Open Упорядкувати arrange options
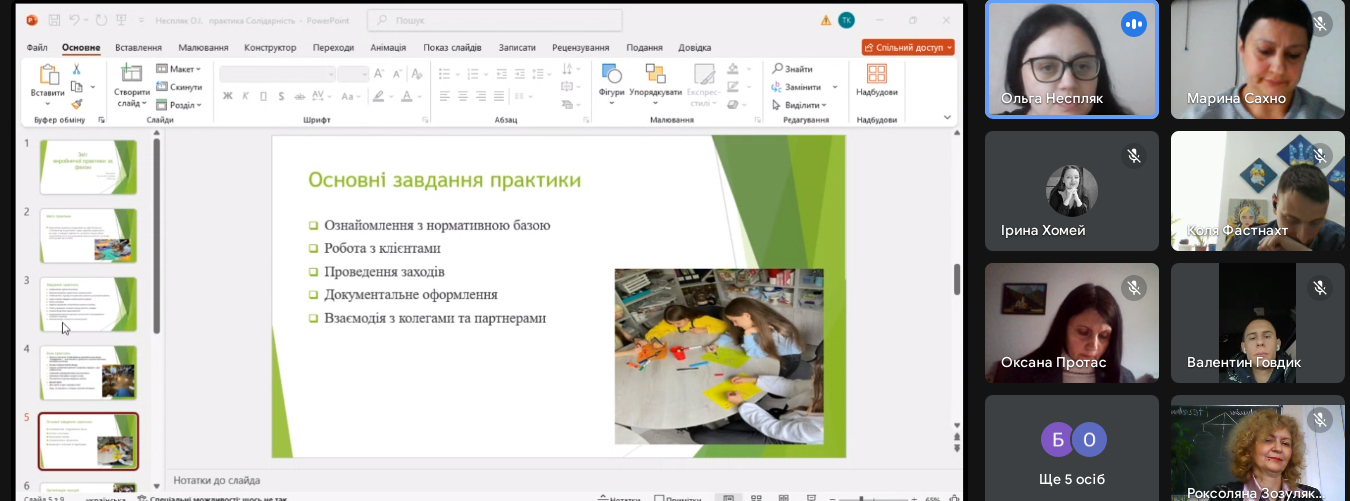Viewport: 1350px width, 501px height. click(x=656, y=82)
